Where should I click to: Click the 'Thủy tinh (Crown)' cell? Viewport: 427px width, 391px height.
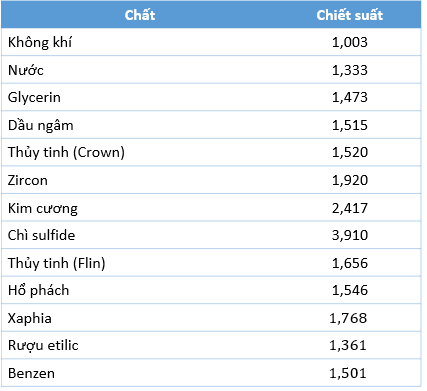coord(66,152)
